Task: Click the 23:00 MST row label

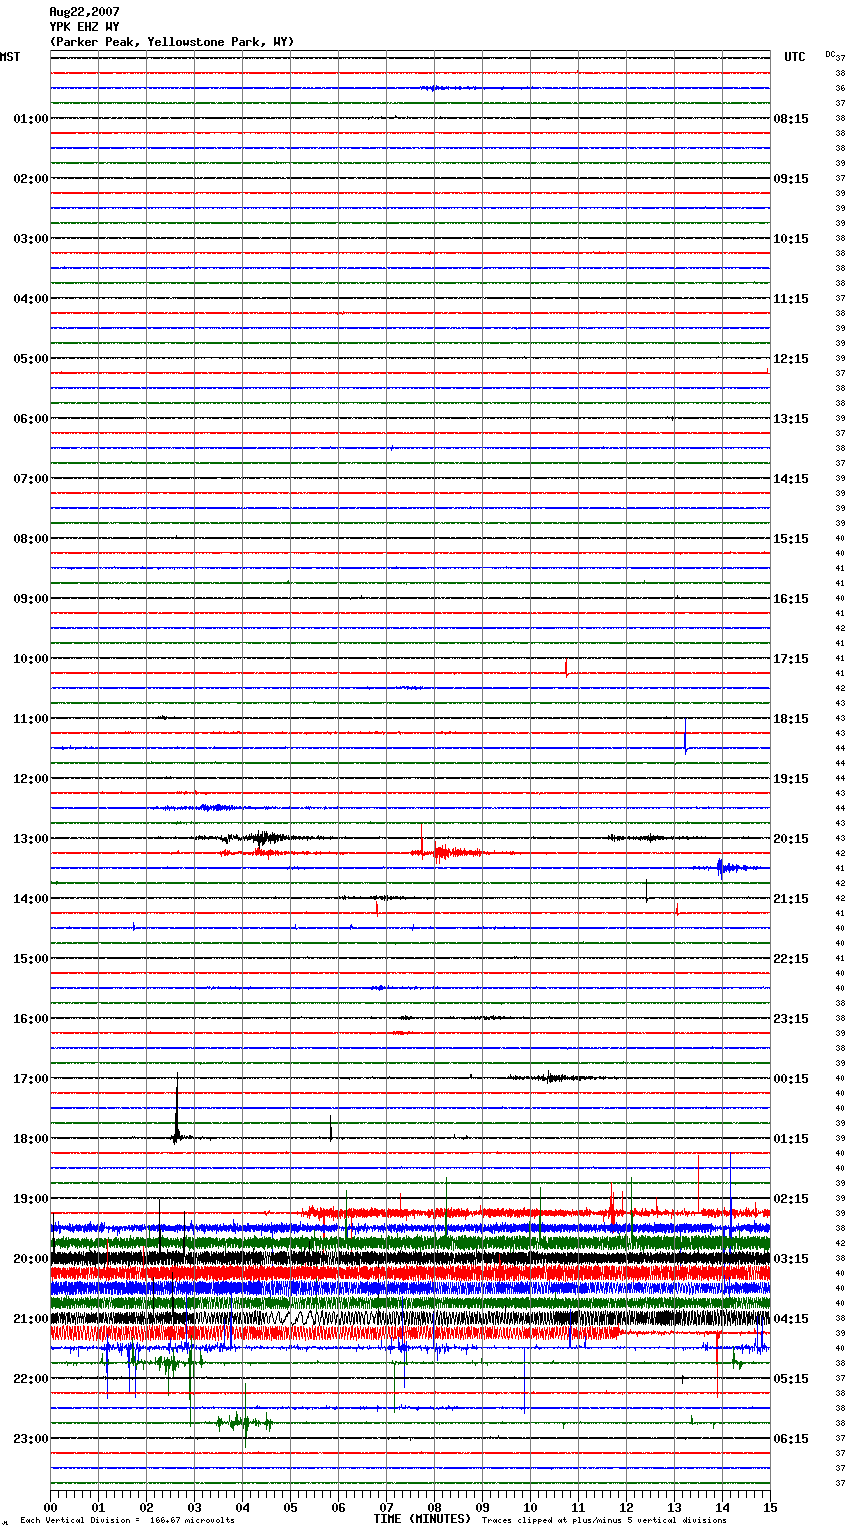Action: click(30, 1439)
